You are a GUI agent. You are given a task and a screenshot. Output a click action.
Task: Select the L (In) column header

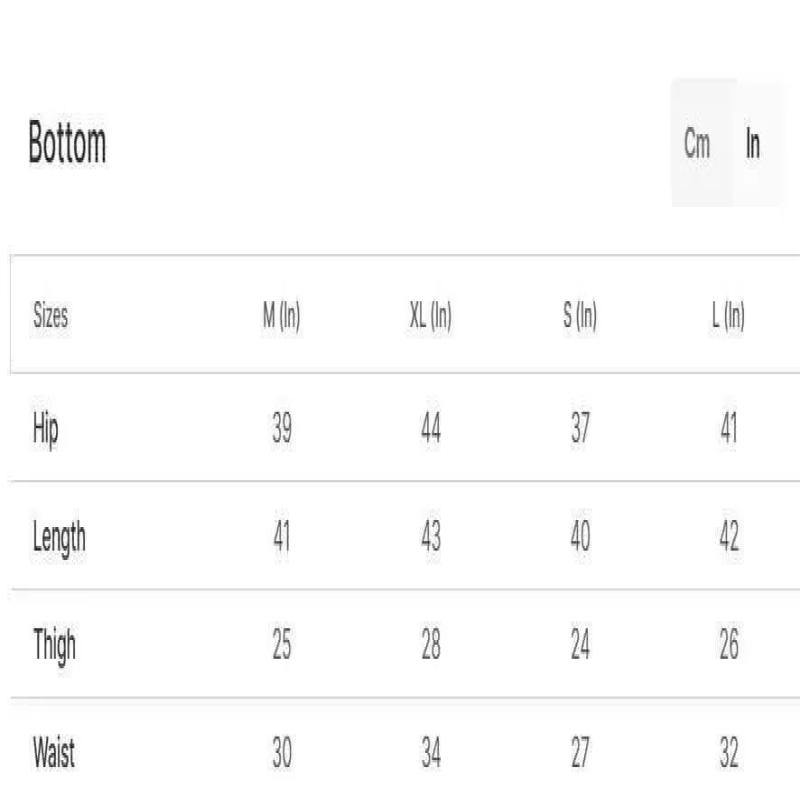click(x=729, y=317)
